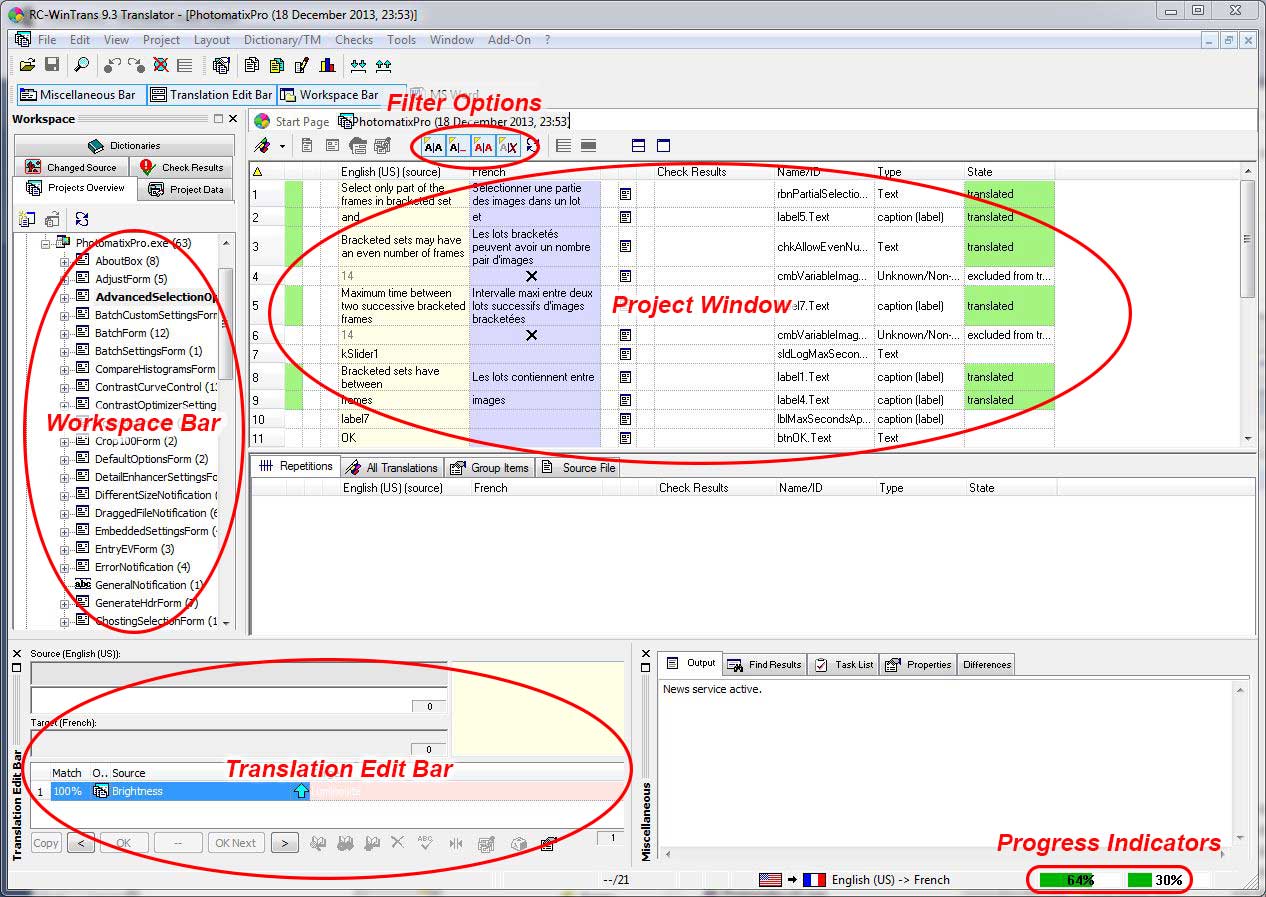Expand the AboutBox (8) tree node
Screen dimensions: 1266x897
point(65,261)
